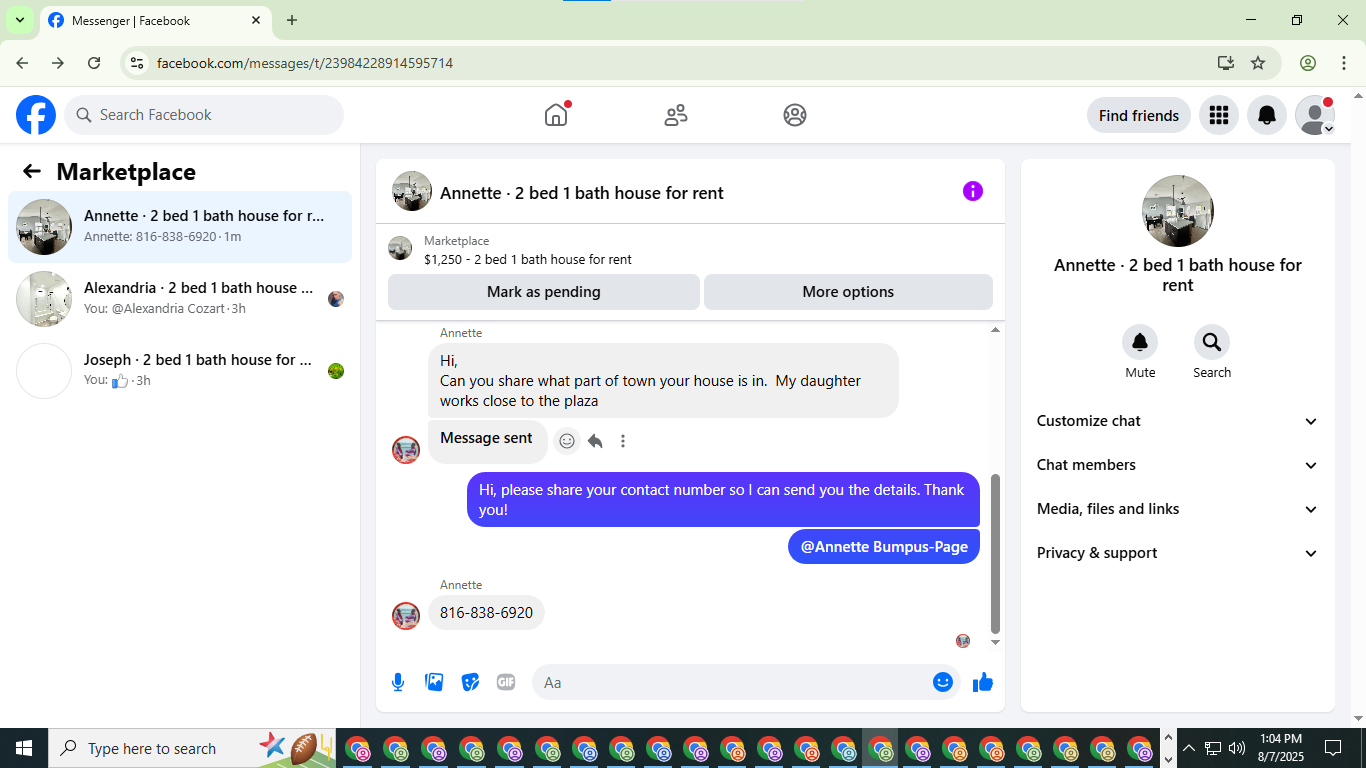This screenshot has height=768, width=1366.
Task: Open Messenger | Facebook browser tab
Action: 155,21
